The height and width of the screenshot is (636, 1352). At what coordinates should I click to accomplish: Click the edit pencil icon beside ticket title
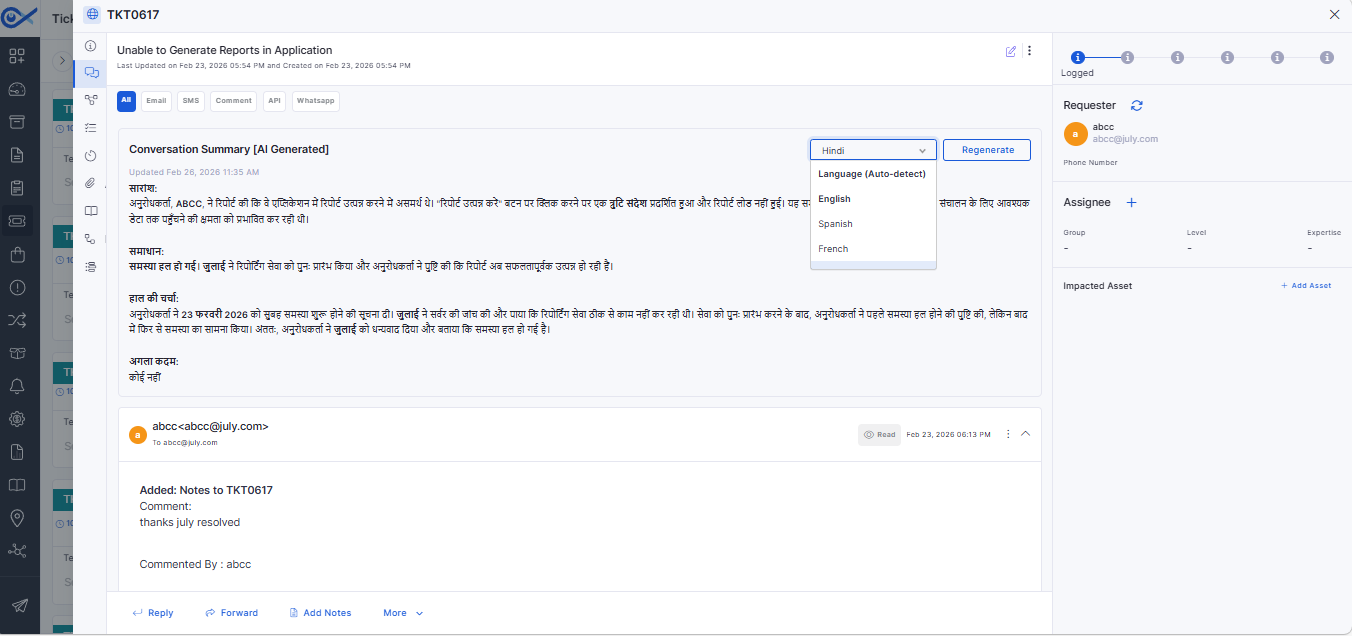(x=1011, y=51)
